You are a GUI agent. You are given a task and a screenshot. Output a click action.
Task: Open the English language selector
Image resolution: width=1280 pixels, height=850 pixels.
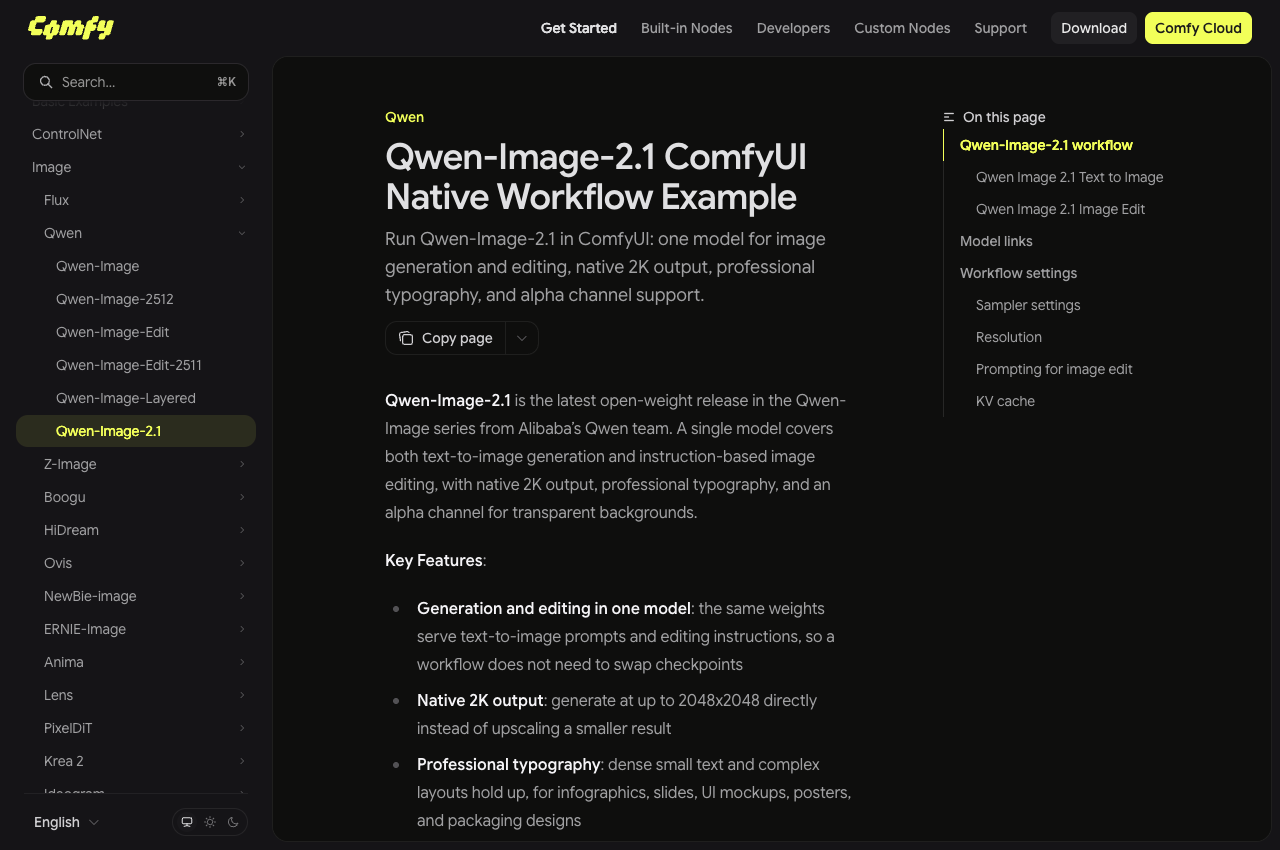click(66, 822)
